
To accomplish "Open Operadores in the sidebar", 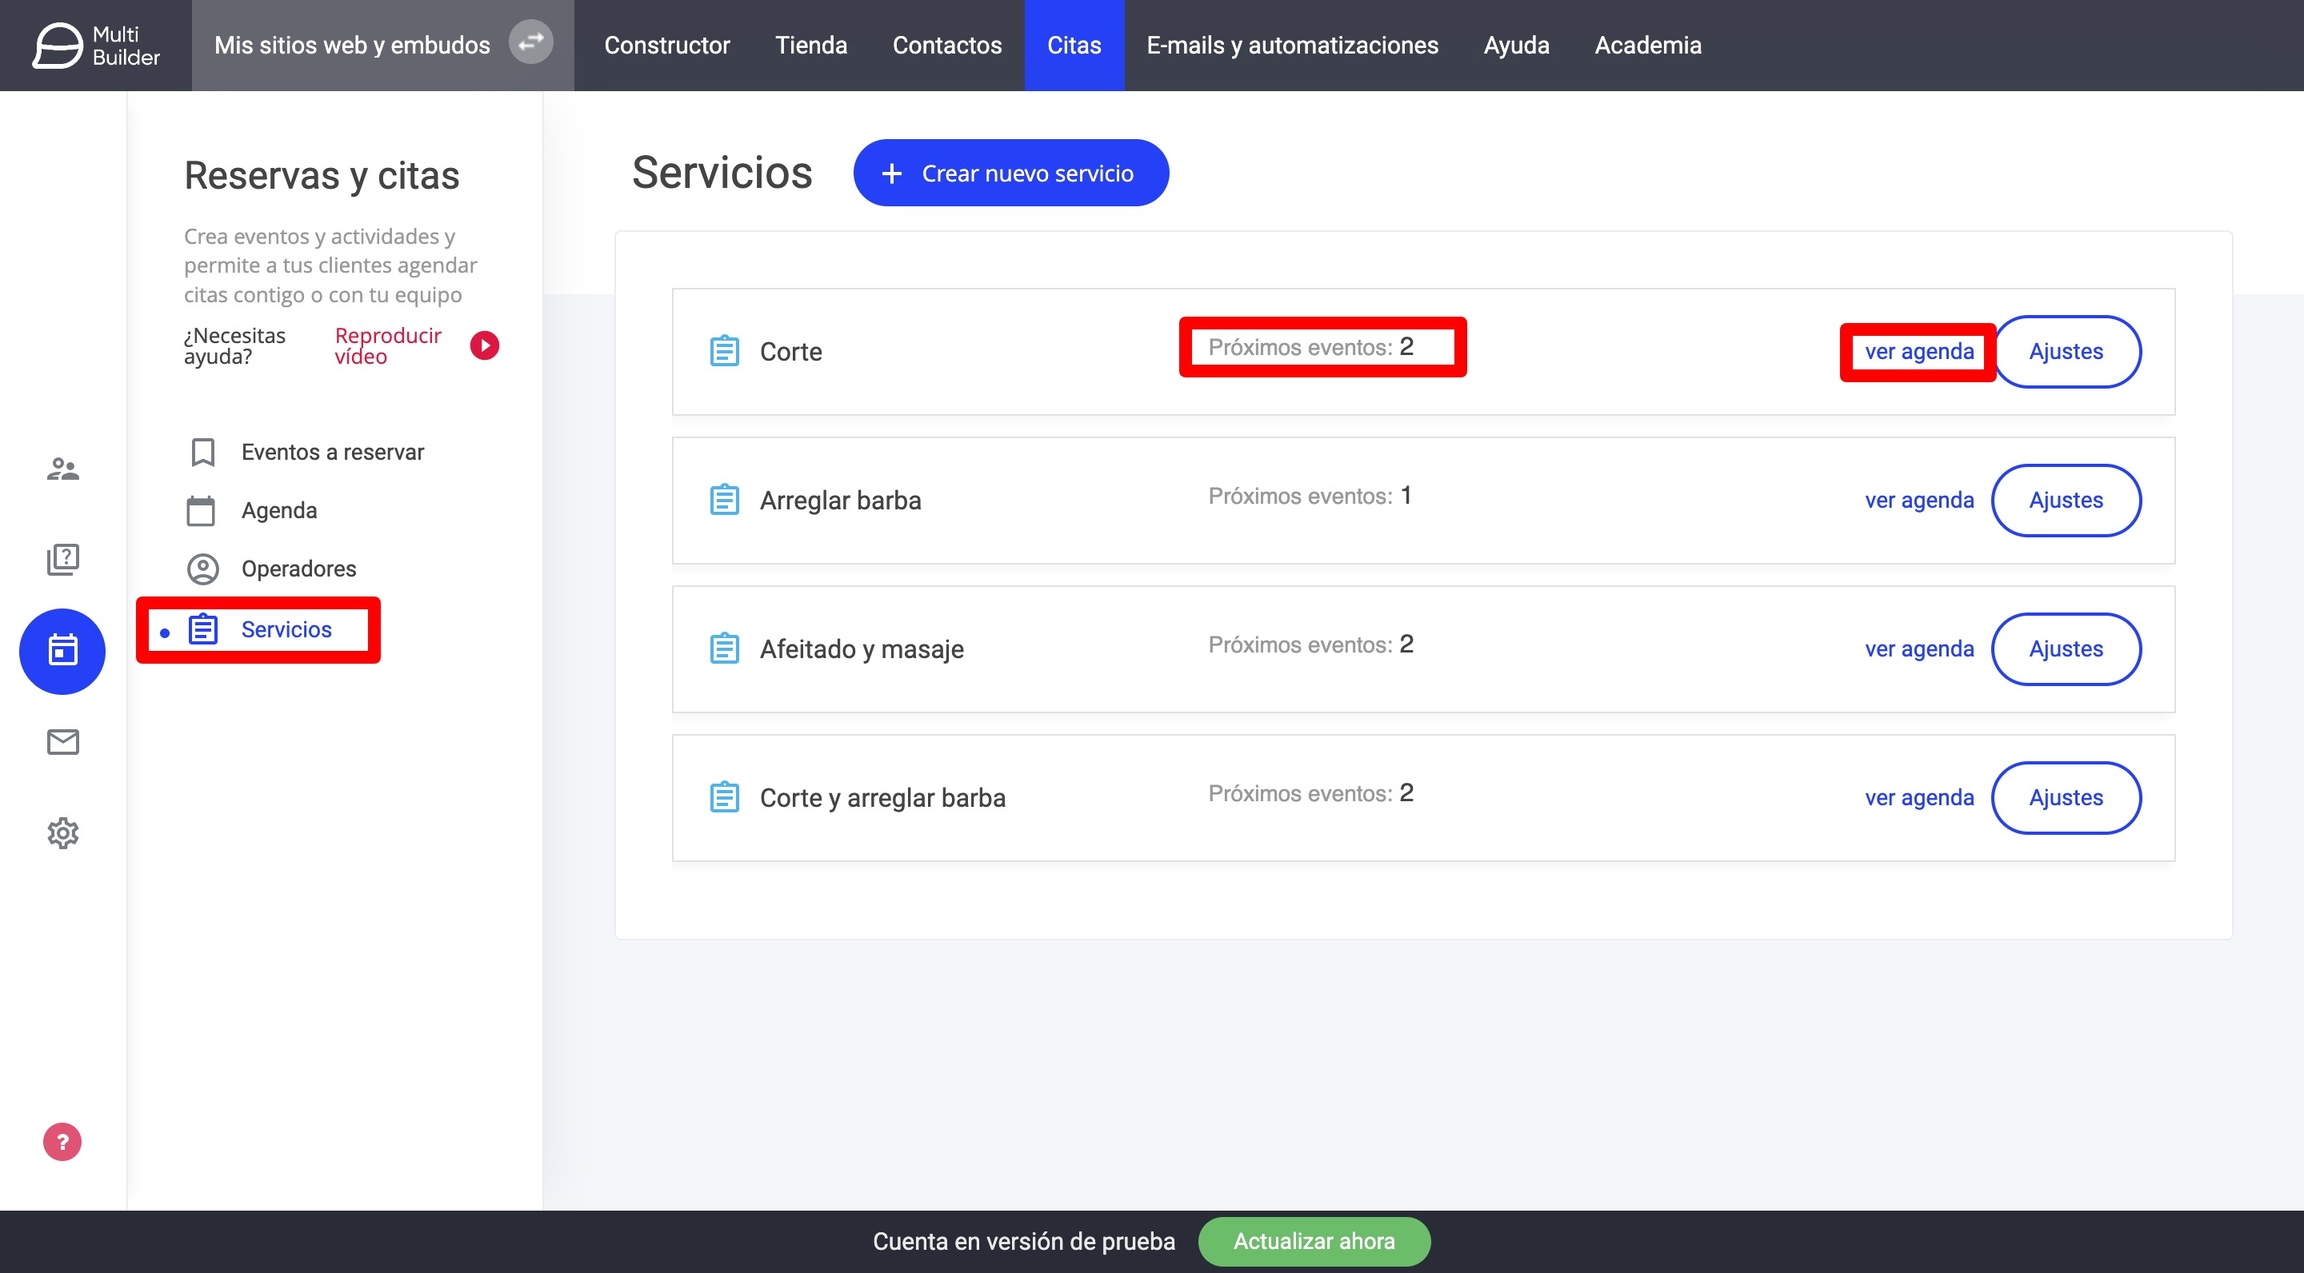I will 298,568.
